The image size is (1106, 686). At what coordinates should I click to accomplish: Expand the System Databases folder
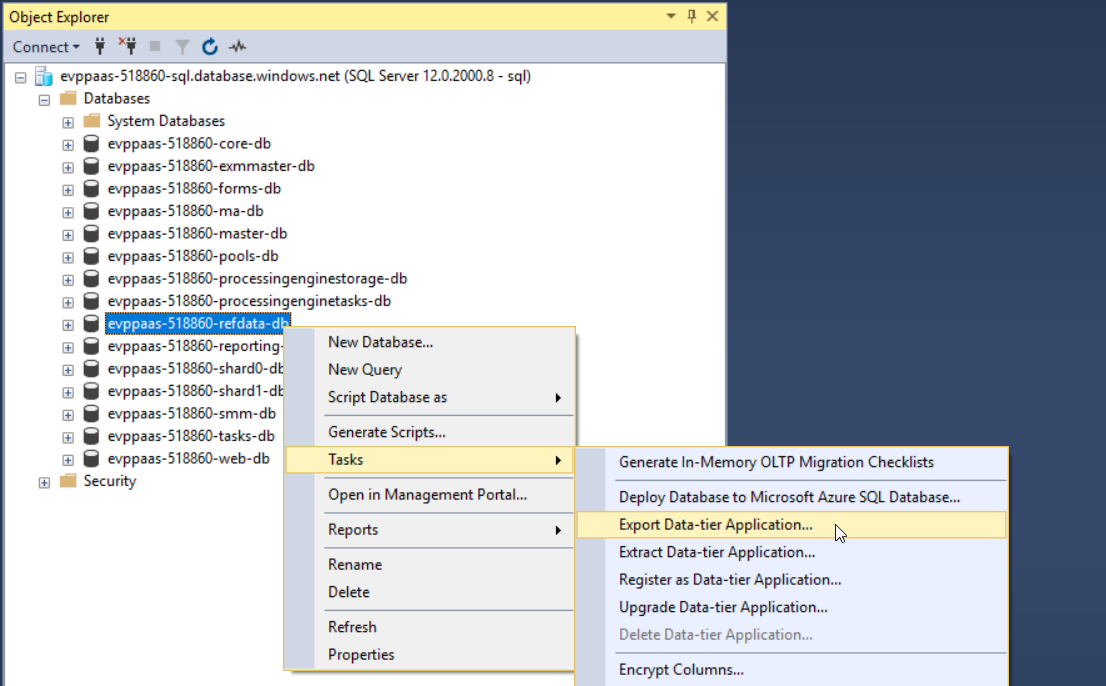click(x=68, y=122)
